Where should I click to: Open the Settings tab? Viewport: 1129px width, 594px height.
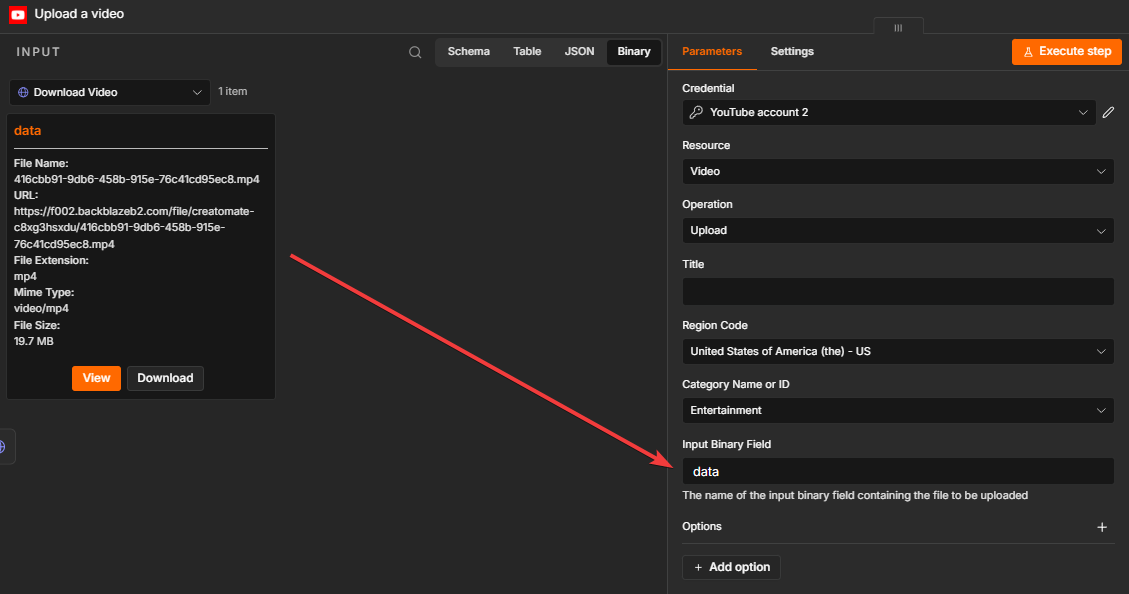point(792,52)
